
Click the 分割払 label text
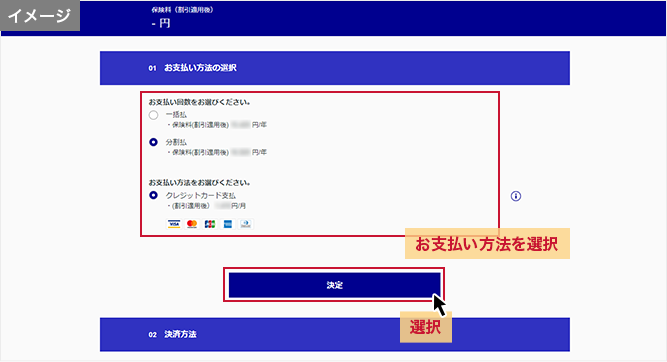pos(176,142)
